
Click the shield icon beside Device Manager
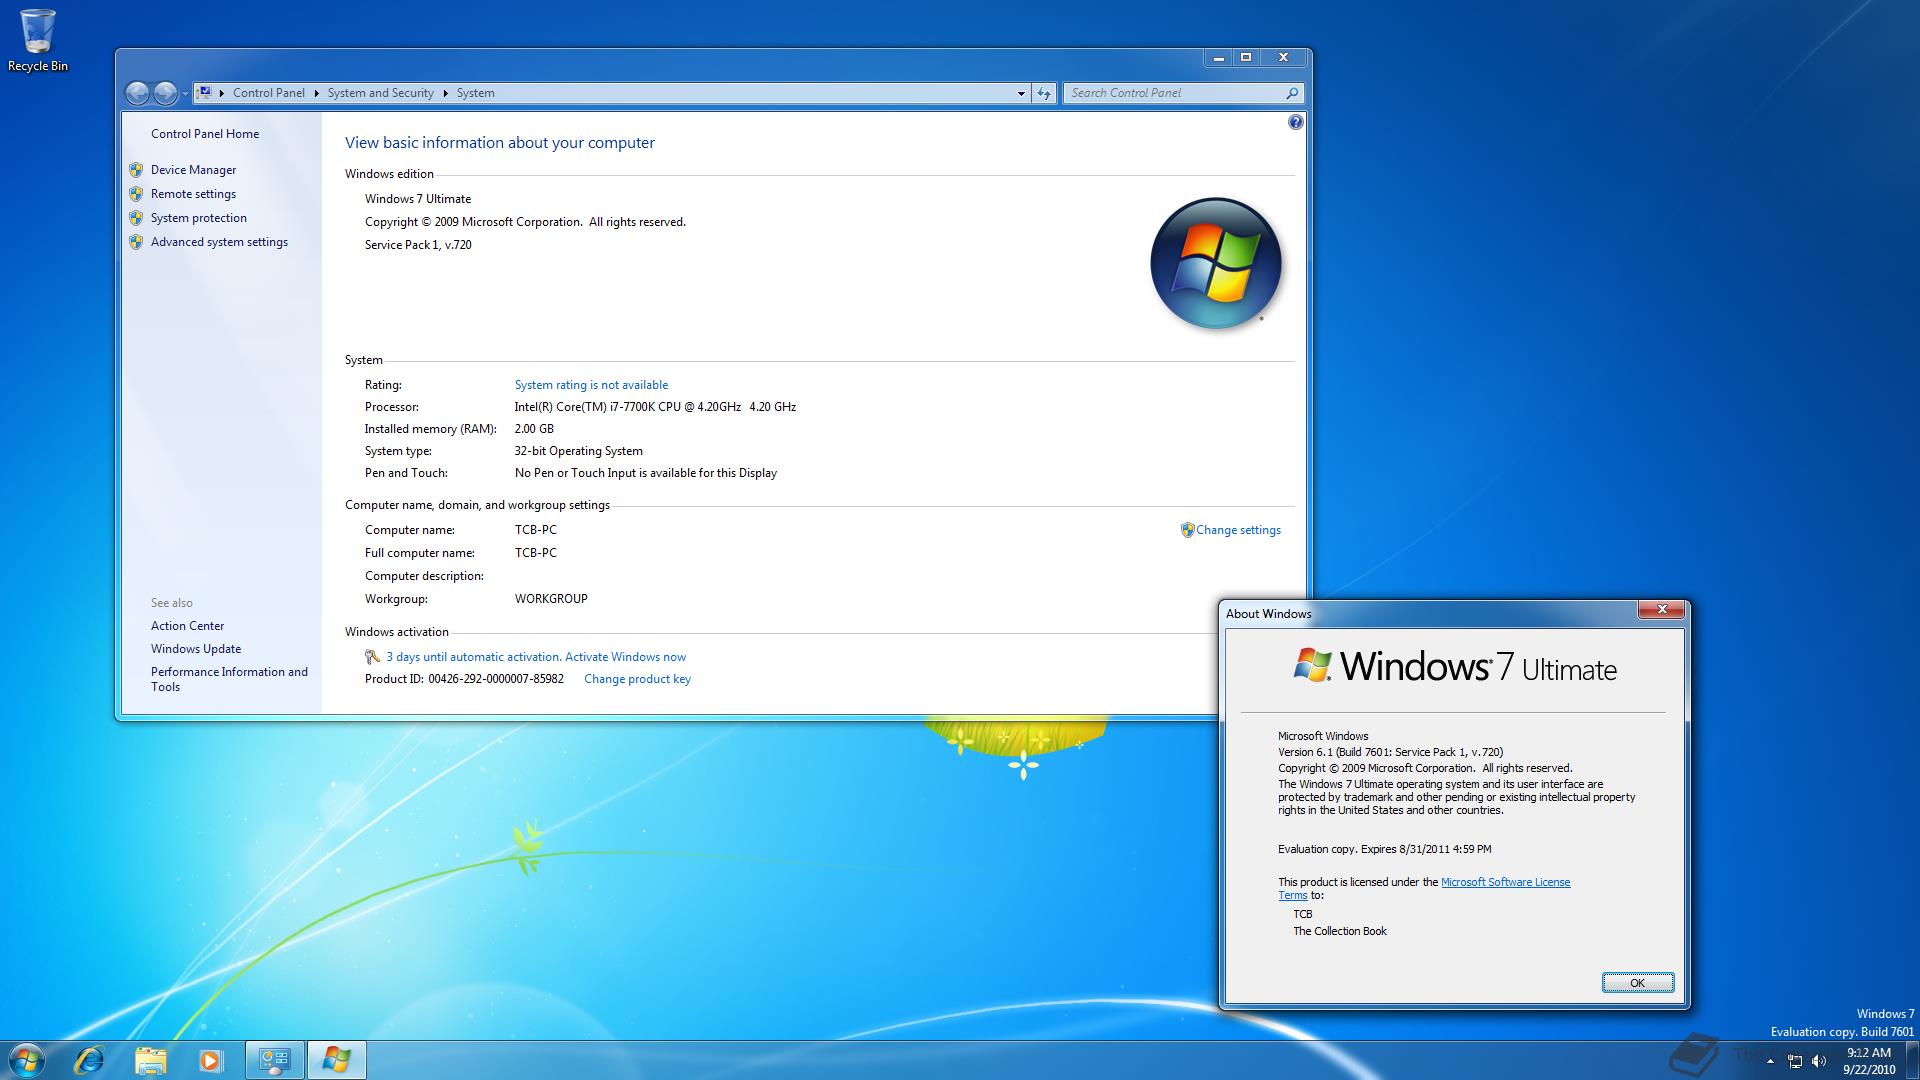pos(136,170)
